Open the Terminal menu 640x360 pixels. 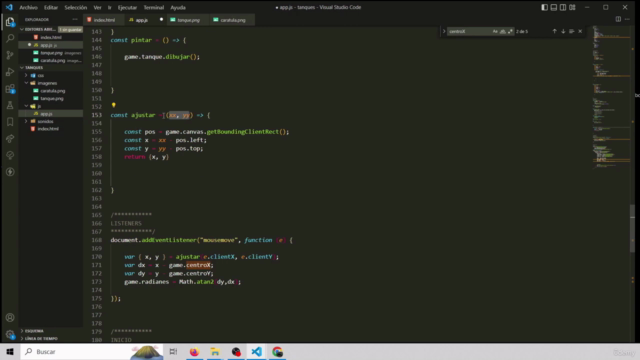pos(153,7)
